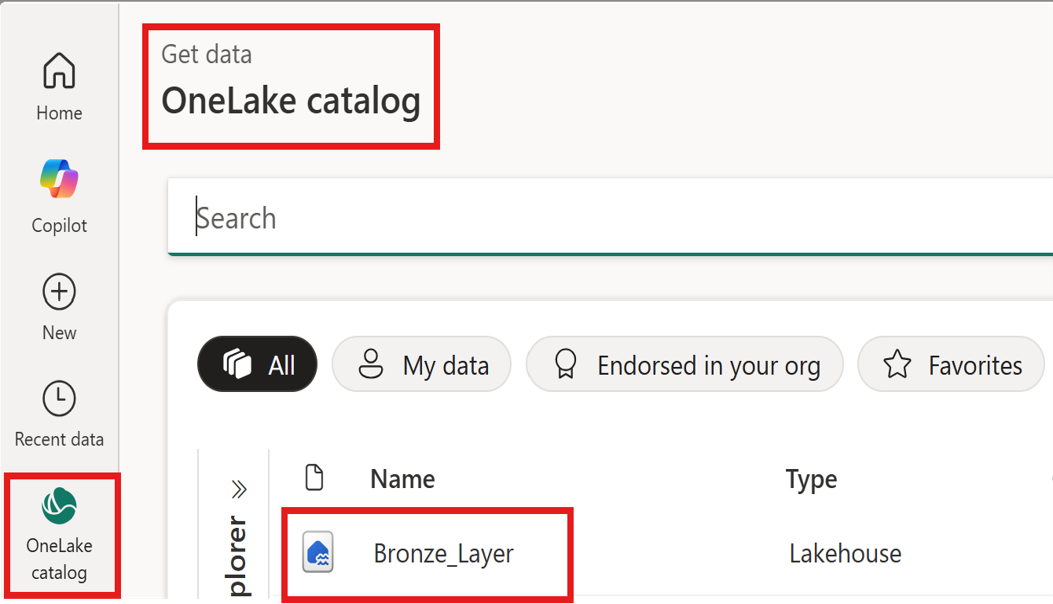This screenshot has width=1053, height=604.
Task: Click the Bronze_Layer lakehouse icon
Action: tap(318, 552)
